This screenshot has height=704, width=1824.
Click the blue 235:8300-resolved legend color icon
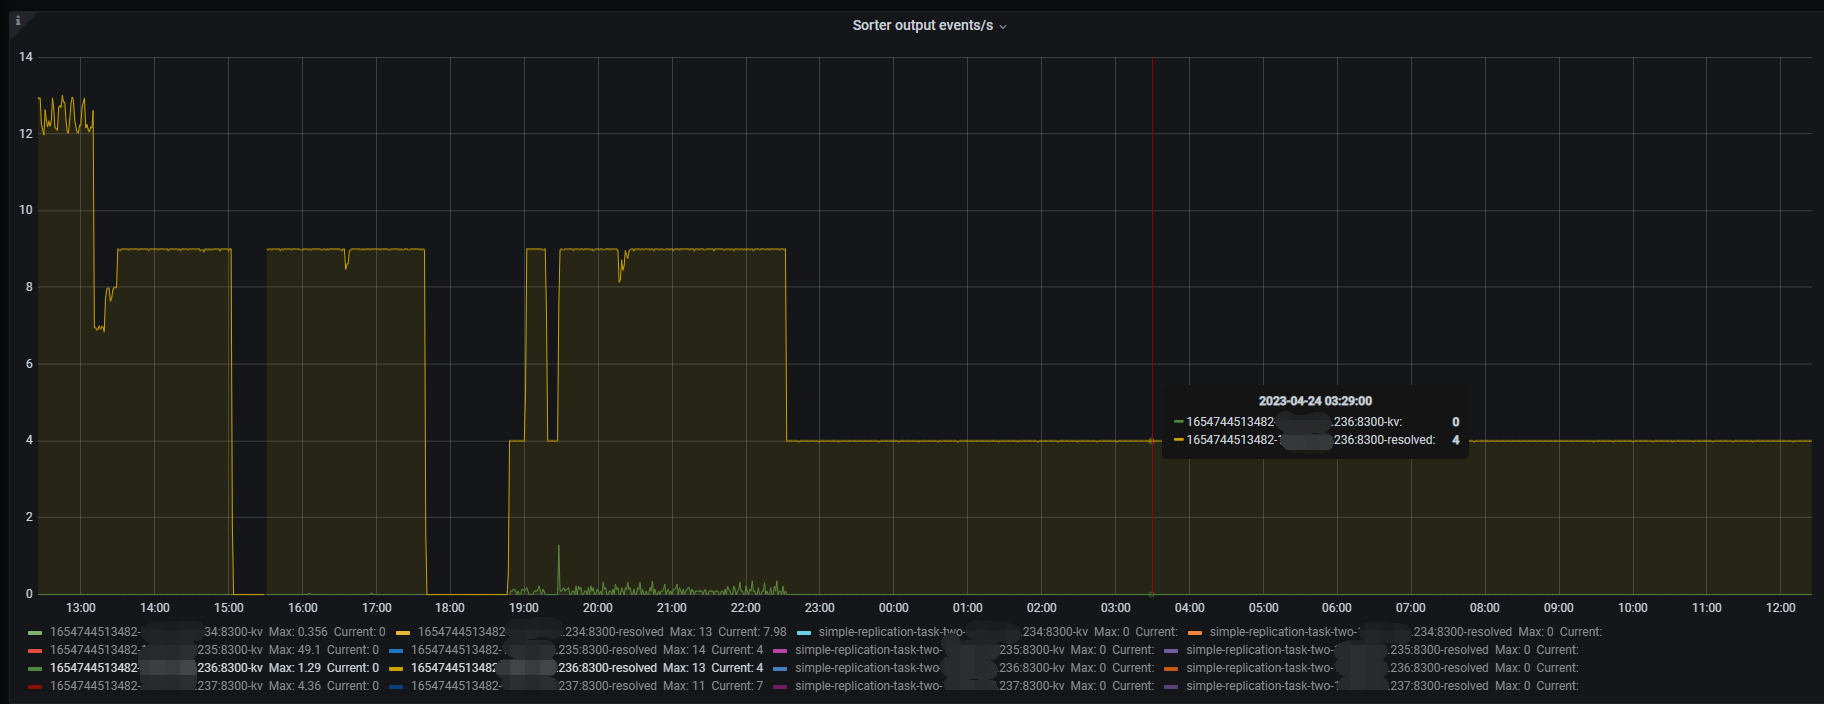coord(396,651)
